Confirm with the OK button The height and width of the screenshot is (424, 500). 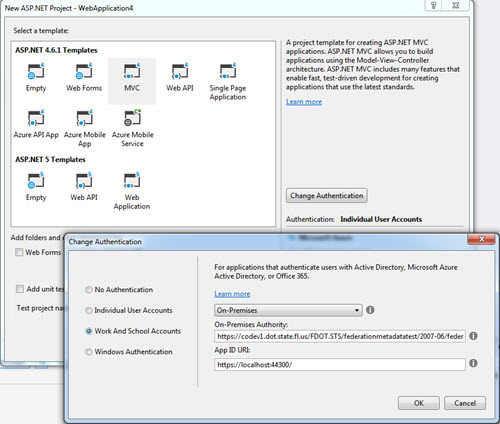point(419,403)
